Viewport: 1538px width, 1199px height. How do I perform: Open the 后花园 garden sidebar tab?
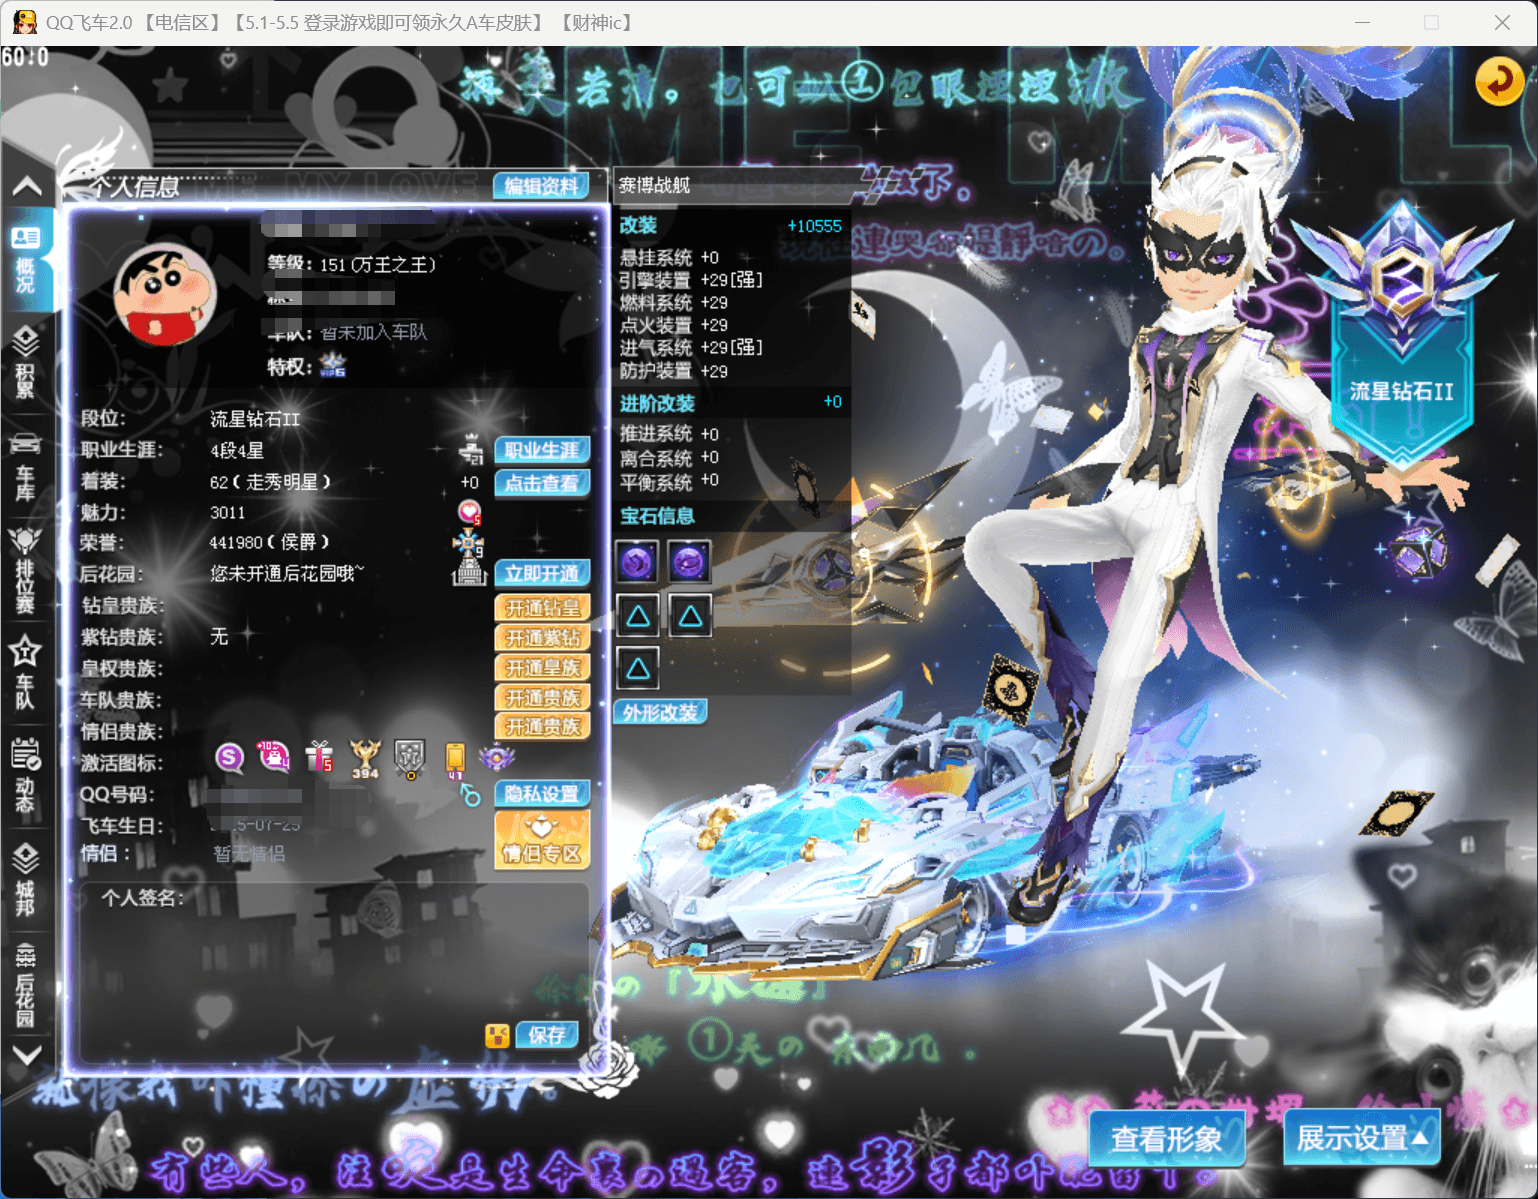pos(25,985)
